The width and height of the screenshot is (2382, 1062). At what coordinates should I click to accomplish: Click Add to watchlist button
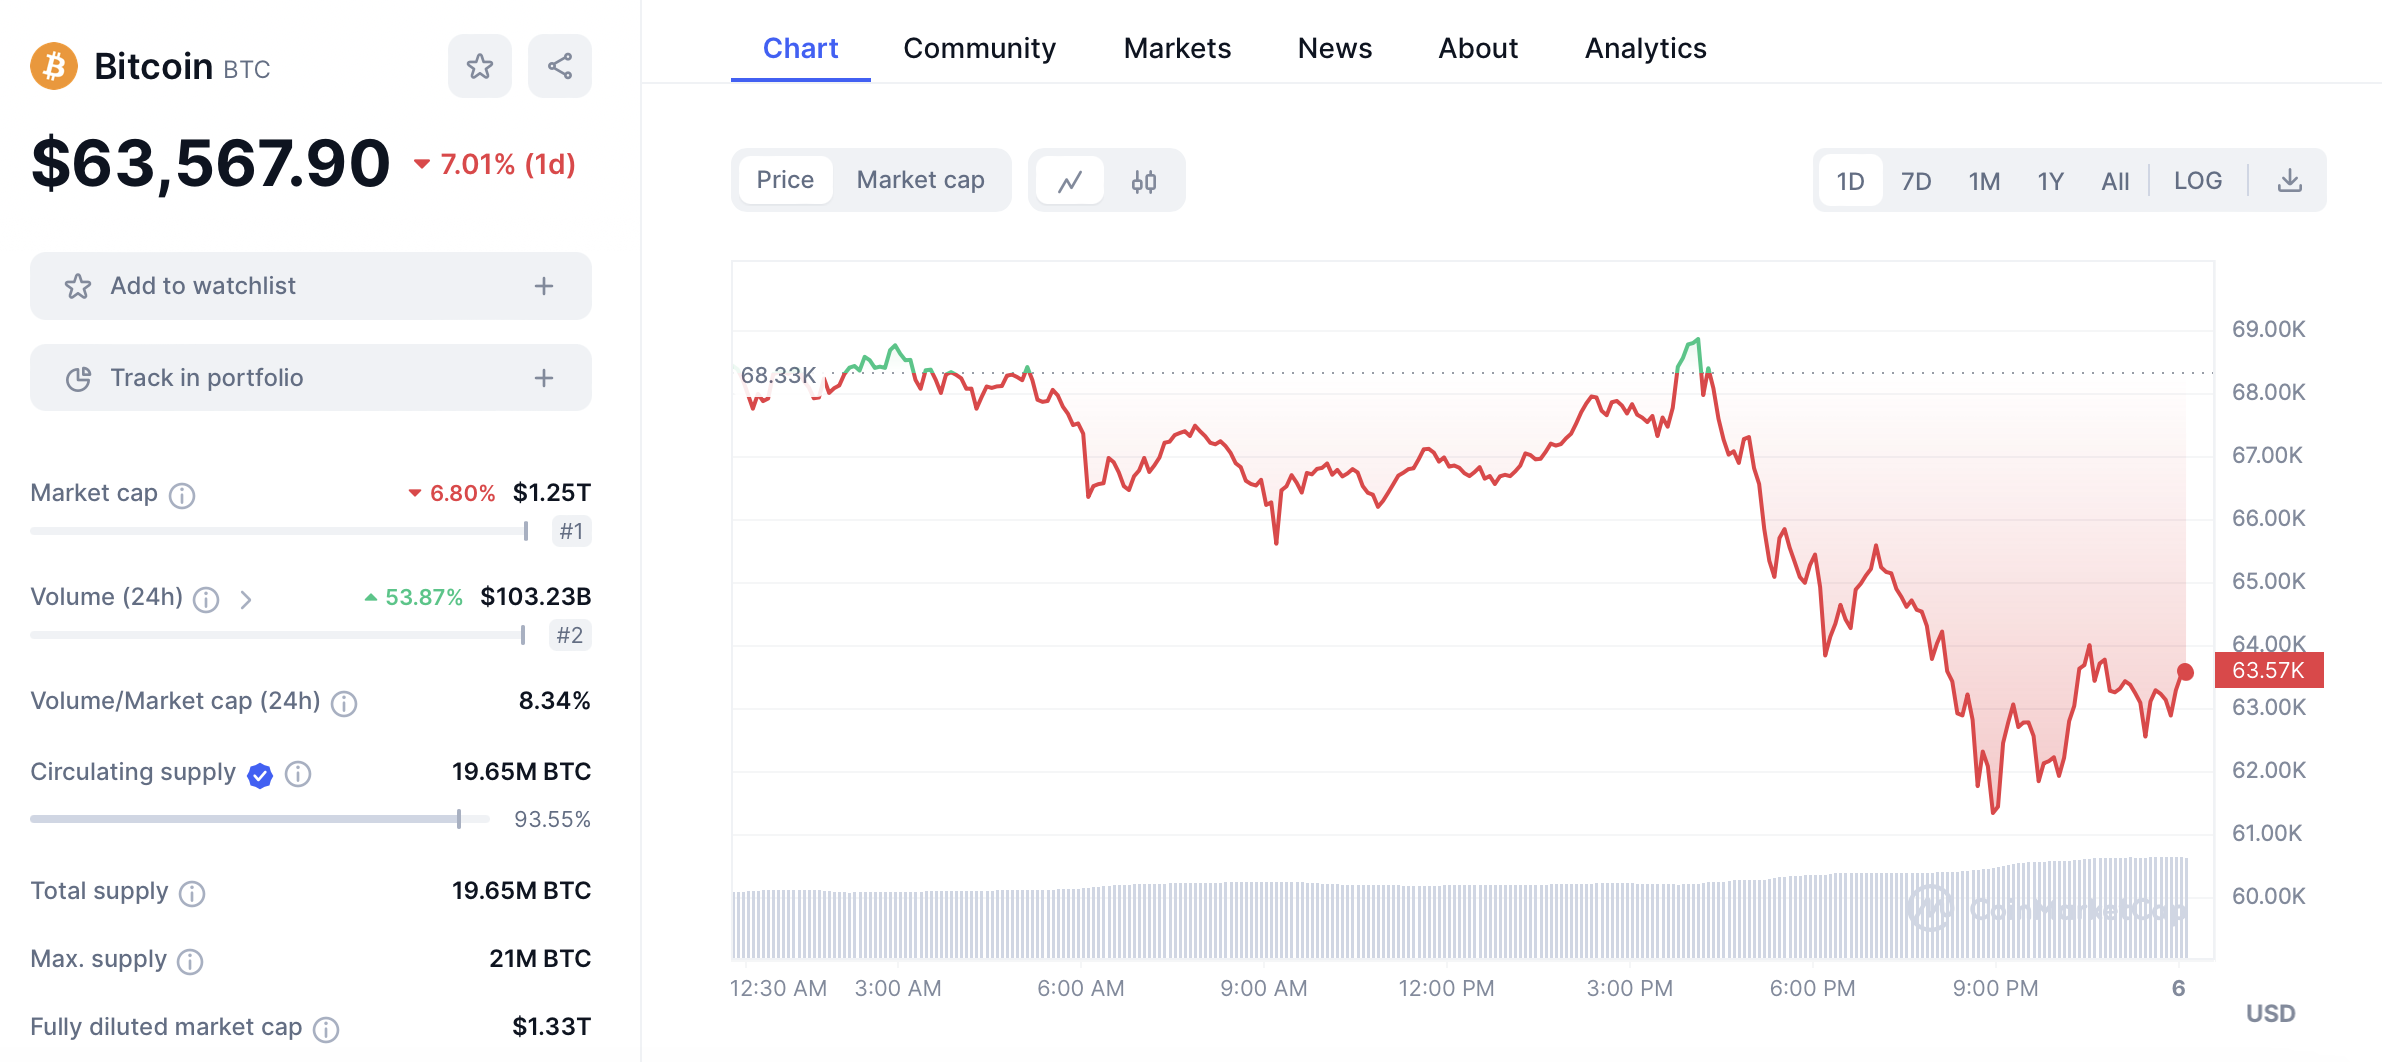(204, 286)
